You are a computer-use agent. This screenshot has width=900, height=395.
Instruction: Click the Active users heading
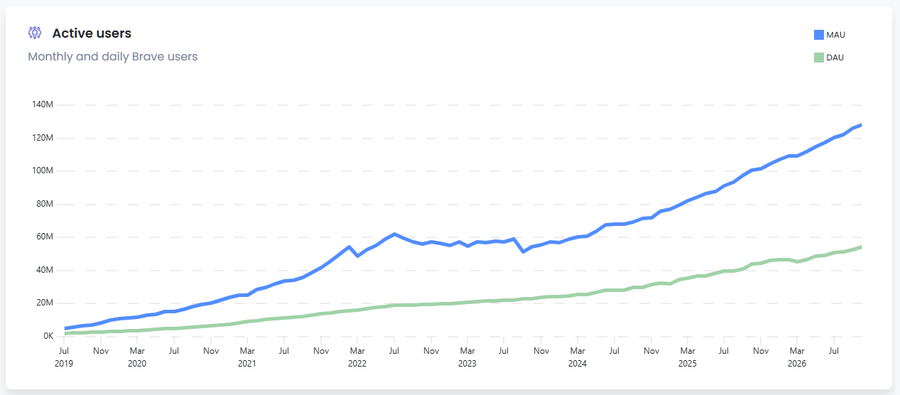click(92, 33)
